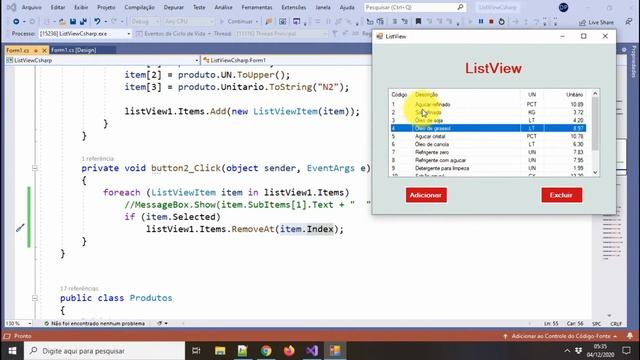Click the magnifier in the Pesquisar box
This screenshot has width=640, height=360.
(x=460, y=7)
